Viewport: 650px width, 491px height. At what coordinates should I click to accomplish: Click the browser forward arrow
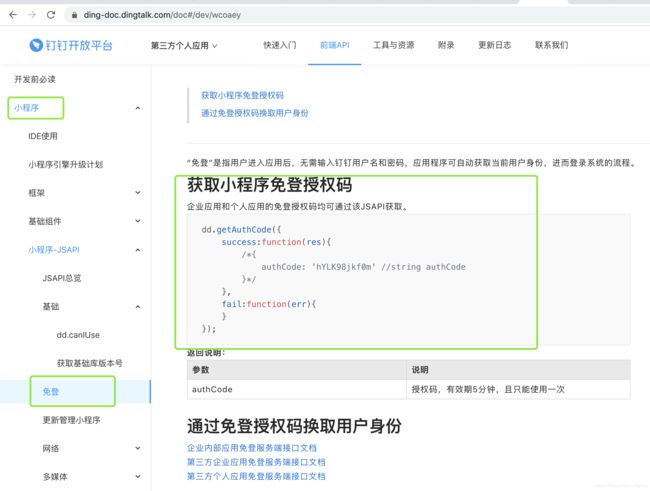point(32,15)
